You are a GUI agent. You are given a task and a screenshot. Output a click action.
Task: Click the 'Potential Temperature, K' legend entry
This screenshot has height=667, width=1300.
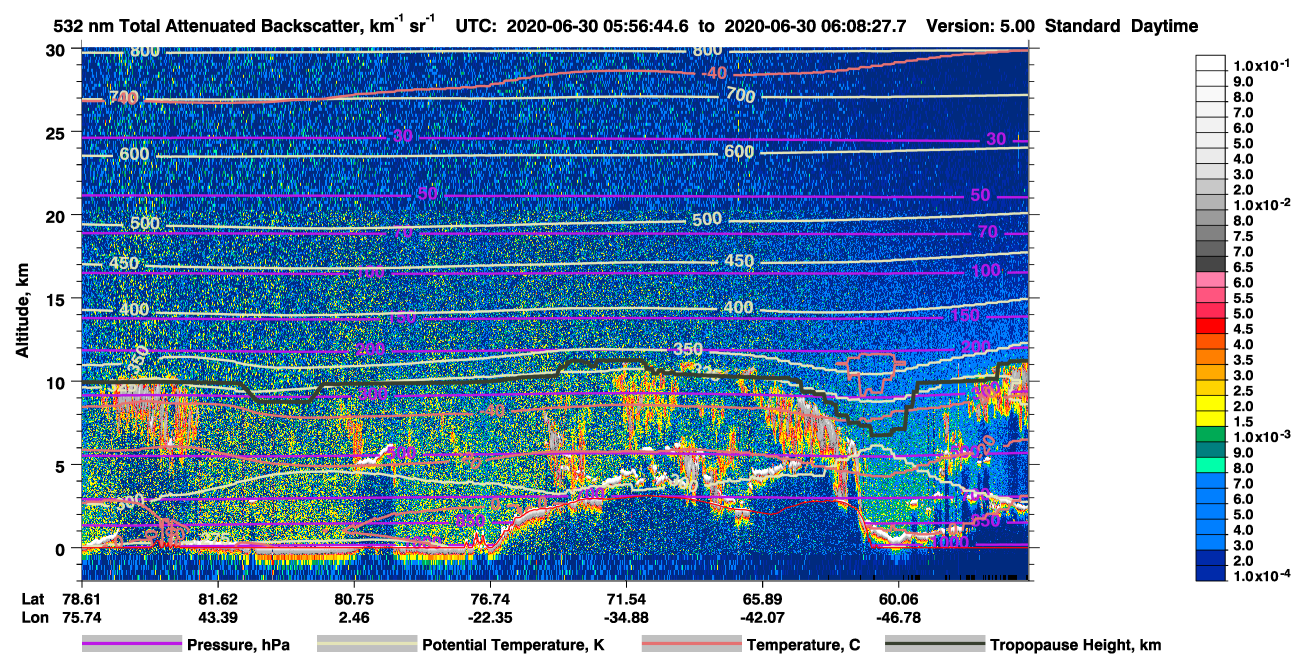[x=514, y=645]
